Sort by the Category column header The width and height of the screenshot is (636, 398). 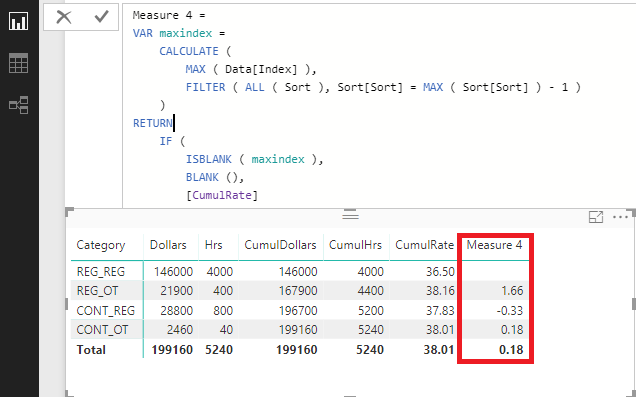[x=101, y=245]
